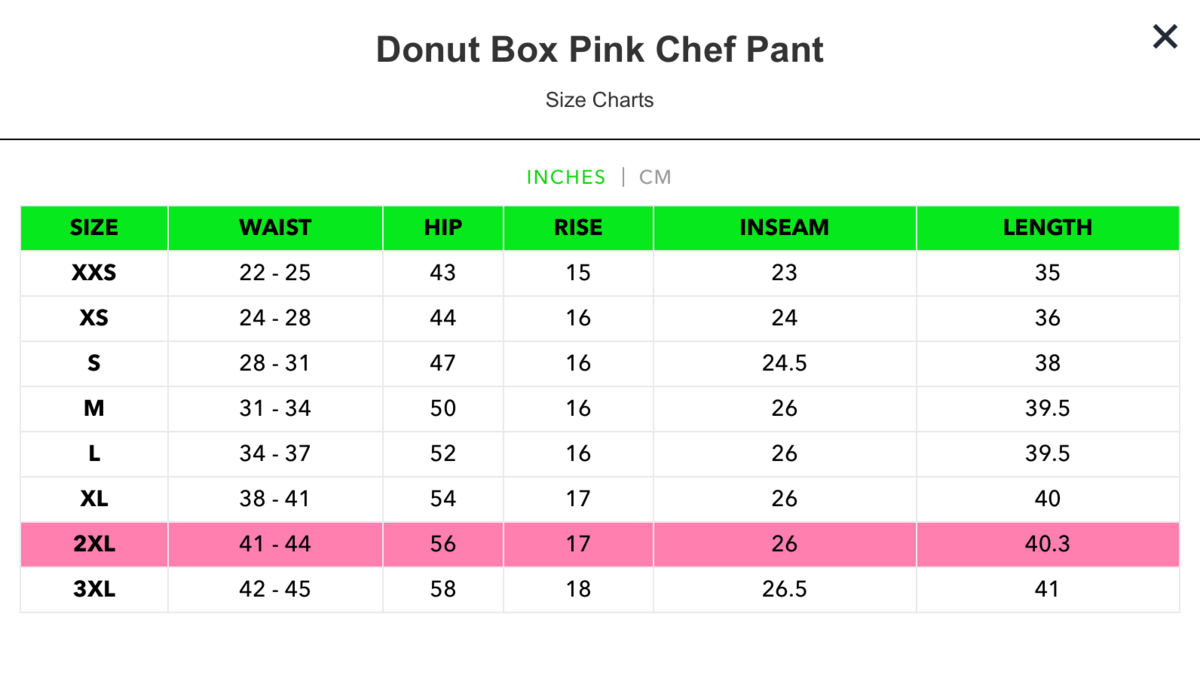Click the SIZE column header
Viewport: 1200px width, 690px height.
coord(94,228)
